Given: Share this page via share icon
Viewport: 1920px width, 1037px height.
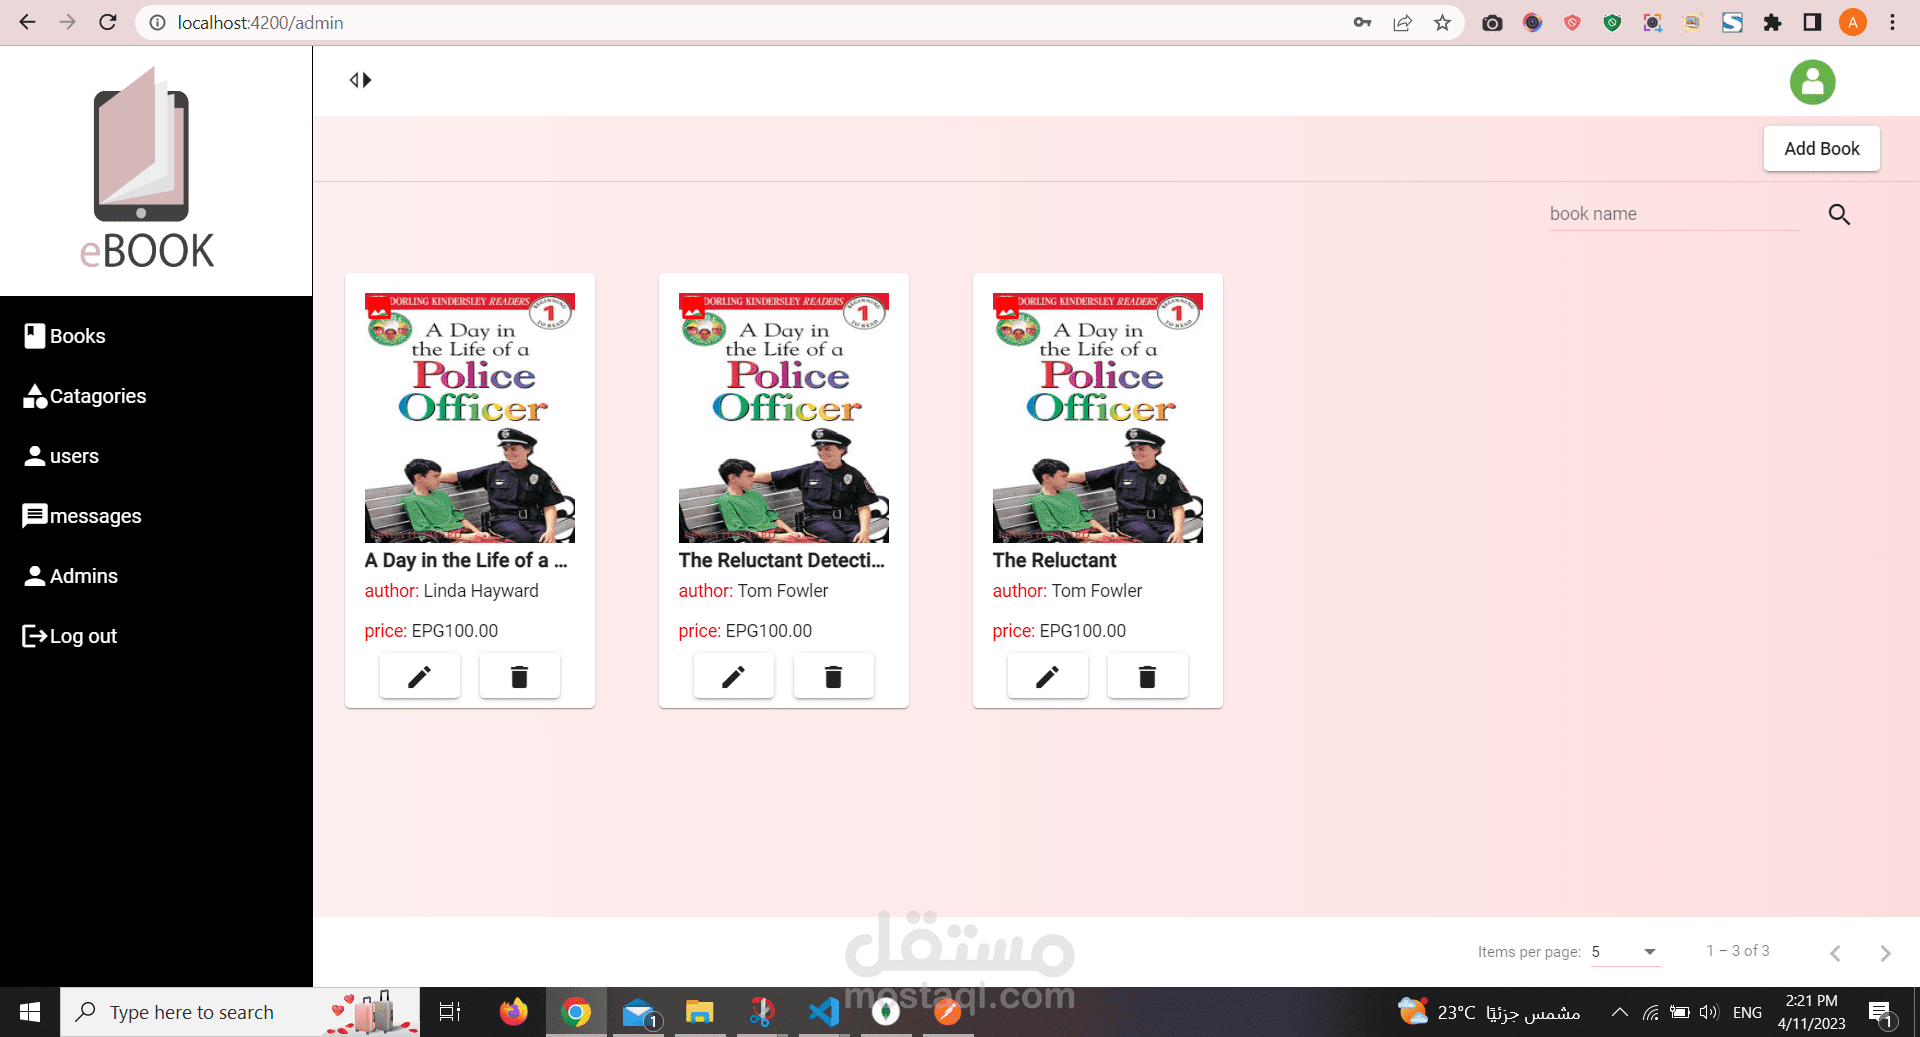Looking at the screenshot, I should pyautogui.click(x=1402, y=22).
